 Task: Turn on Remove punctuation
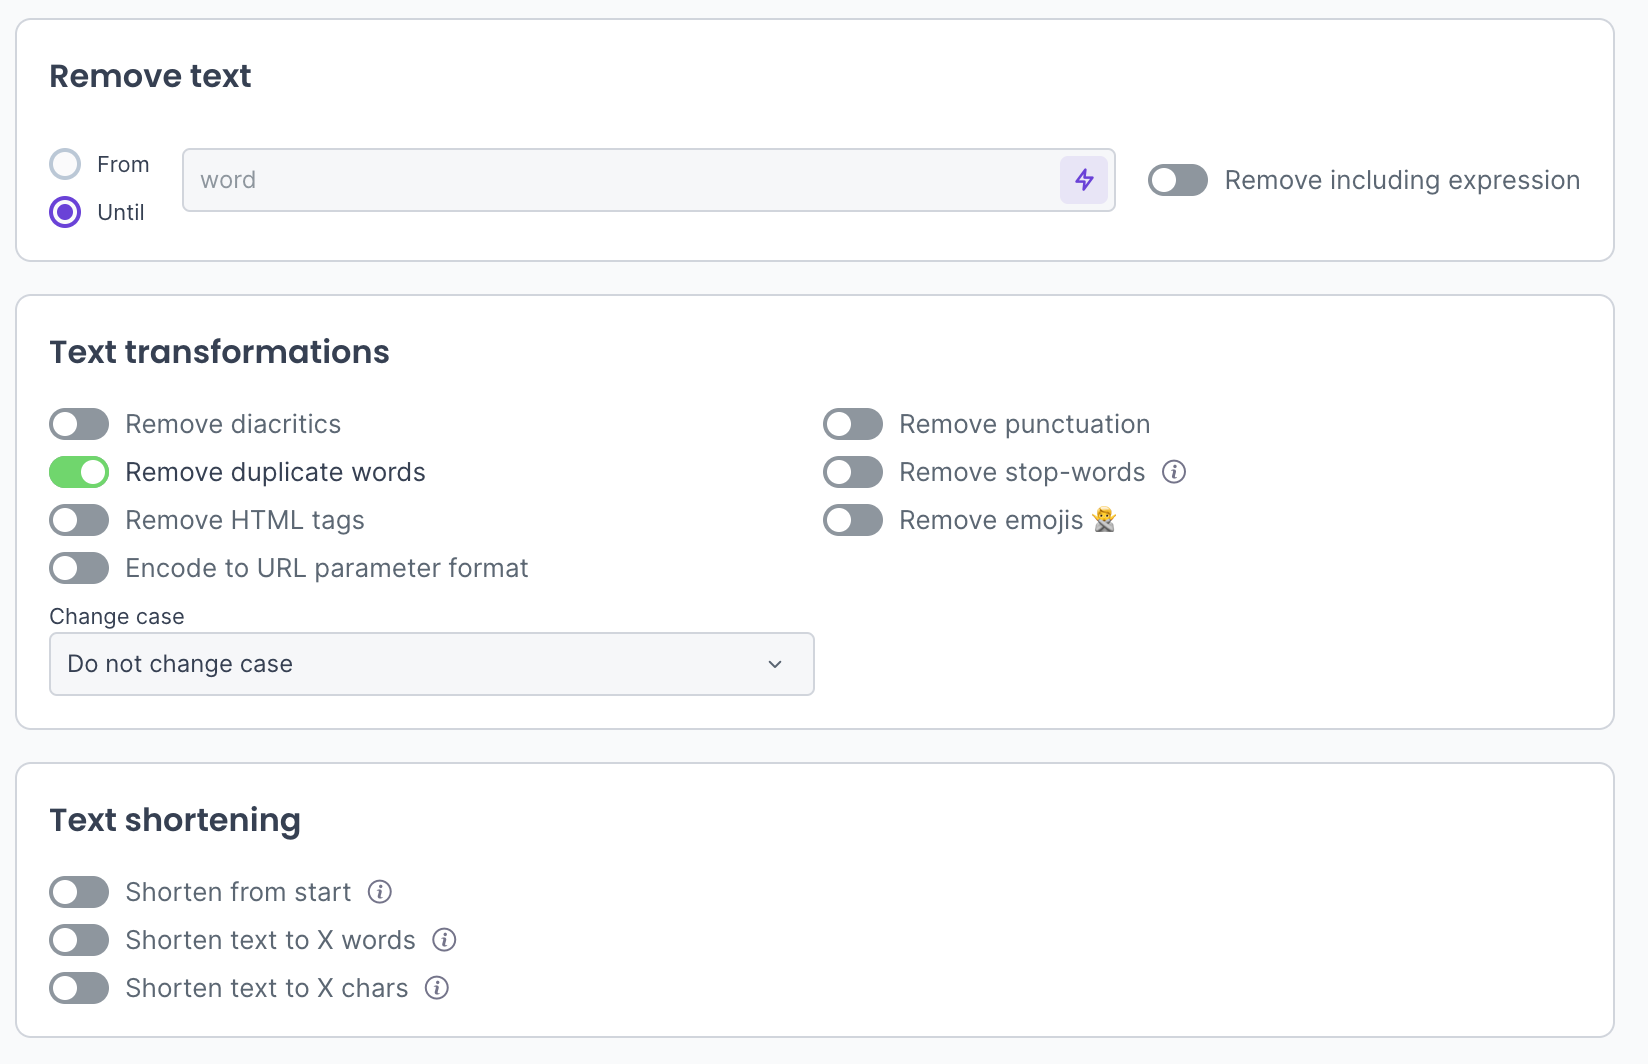pyautogui.click(x=853, y=424)
